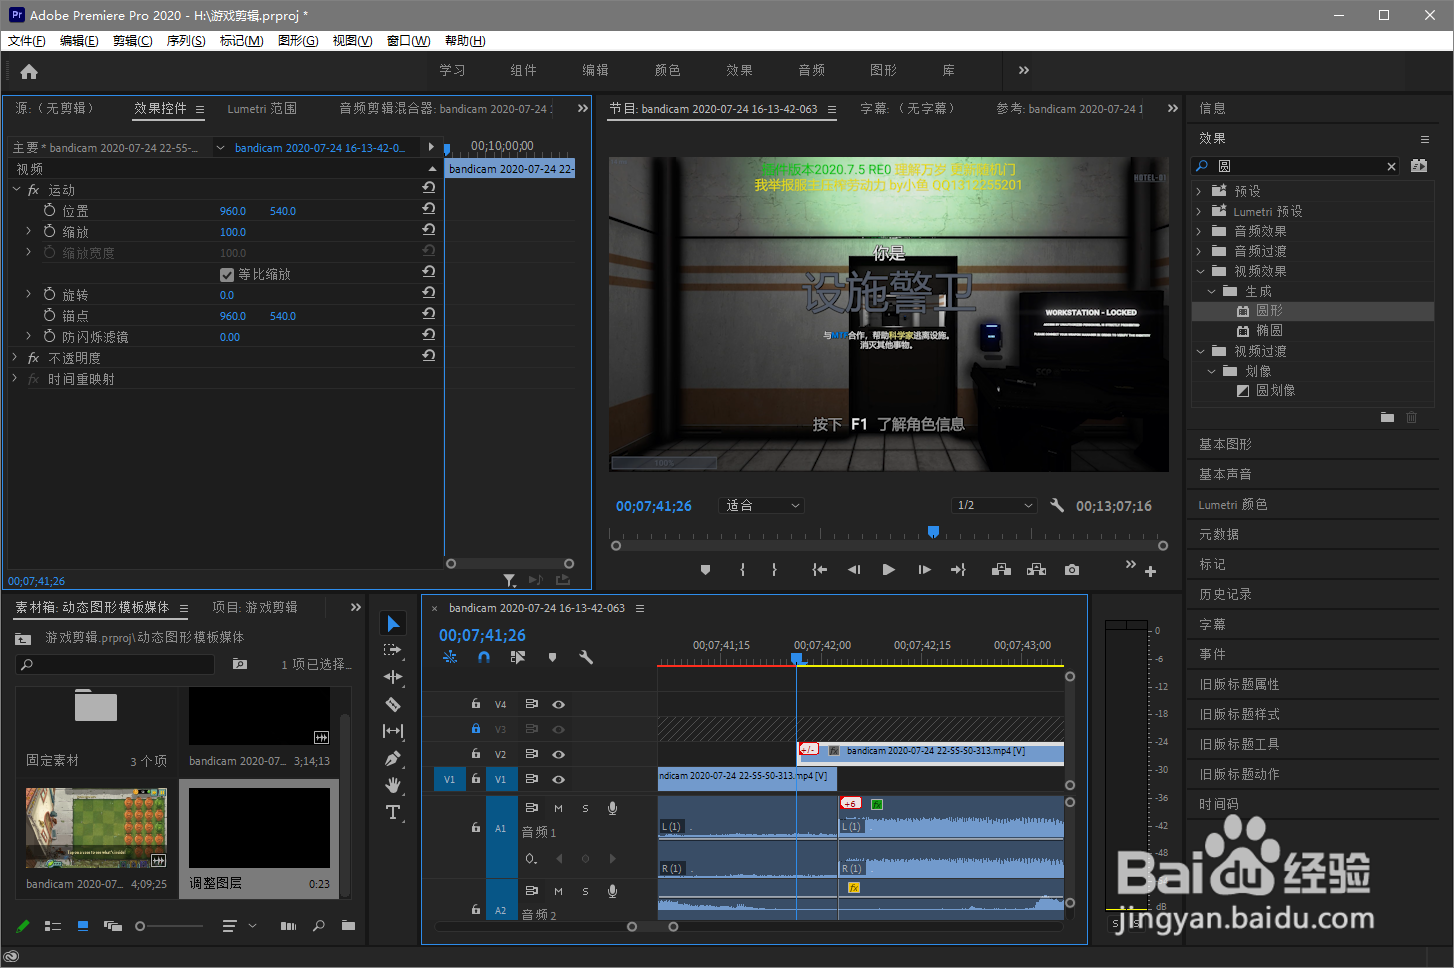The image size is (1454, 968).
Task: Expand the 时间重映射 effect
Action: click(15, 378)
